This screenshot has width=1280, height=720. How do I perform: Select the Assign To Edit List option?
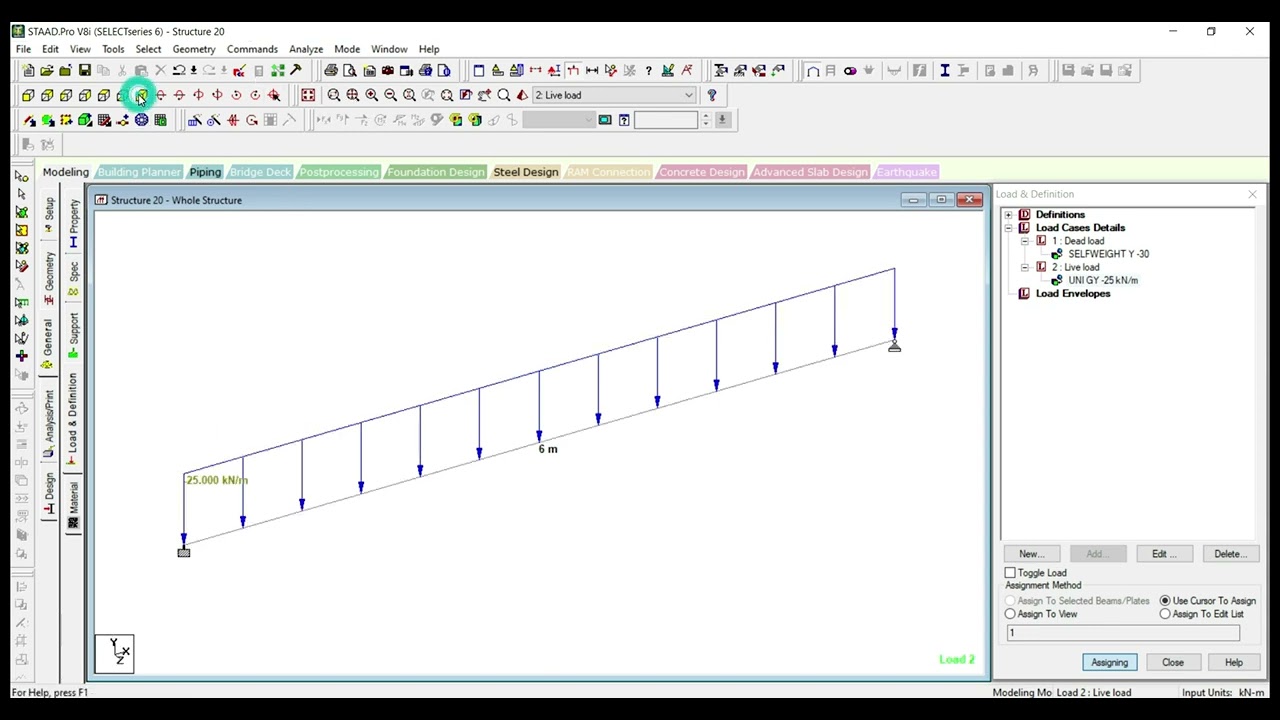click(1165, 614)
